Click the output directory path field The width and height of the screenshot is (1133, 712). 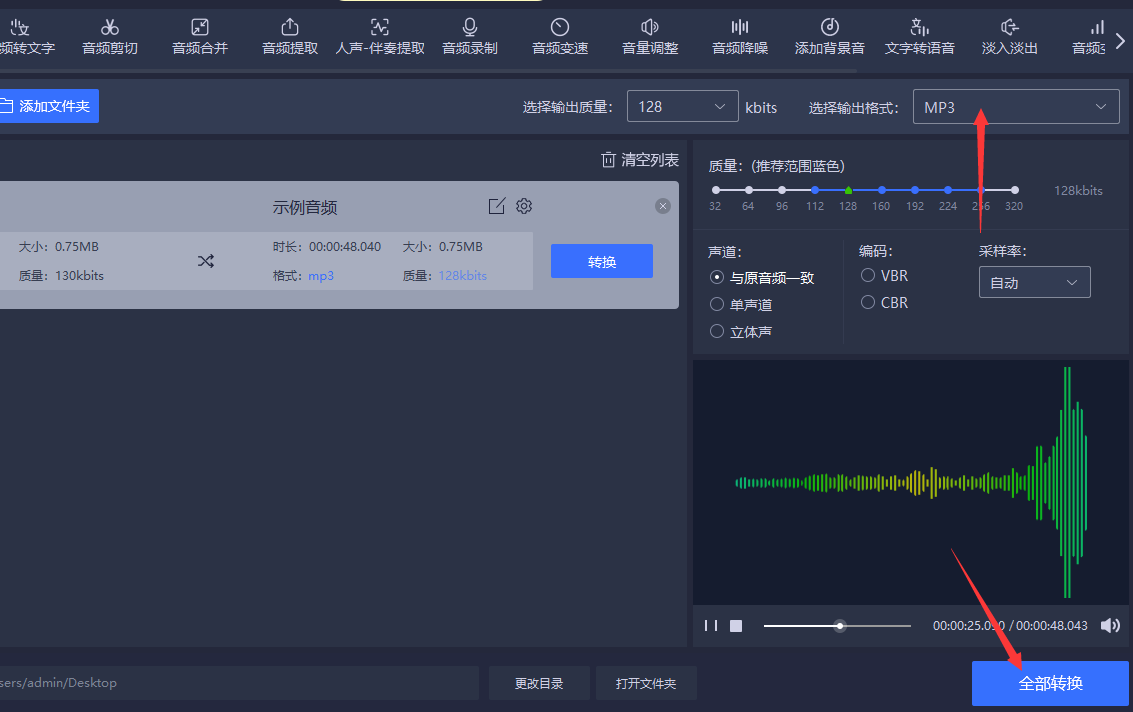point(239,683)
